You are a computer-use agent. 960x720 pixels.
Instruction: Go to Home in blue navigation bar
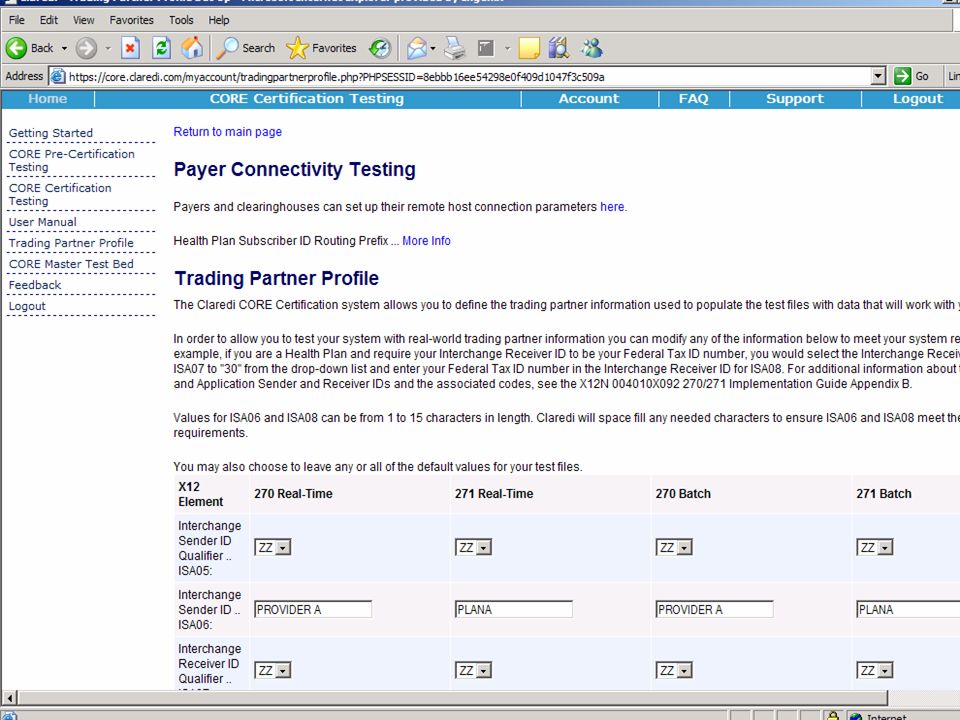(48, 99)
